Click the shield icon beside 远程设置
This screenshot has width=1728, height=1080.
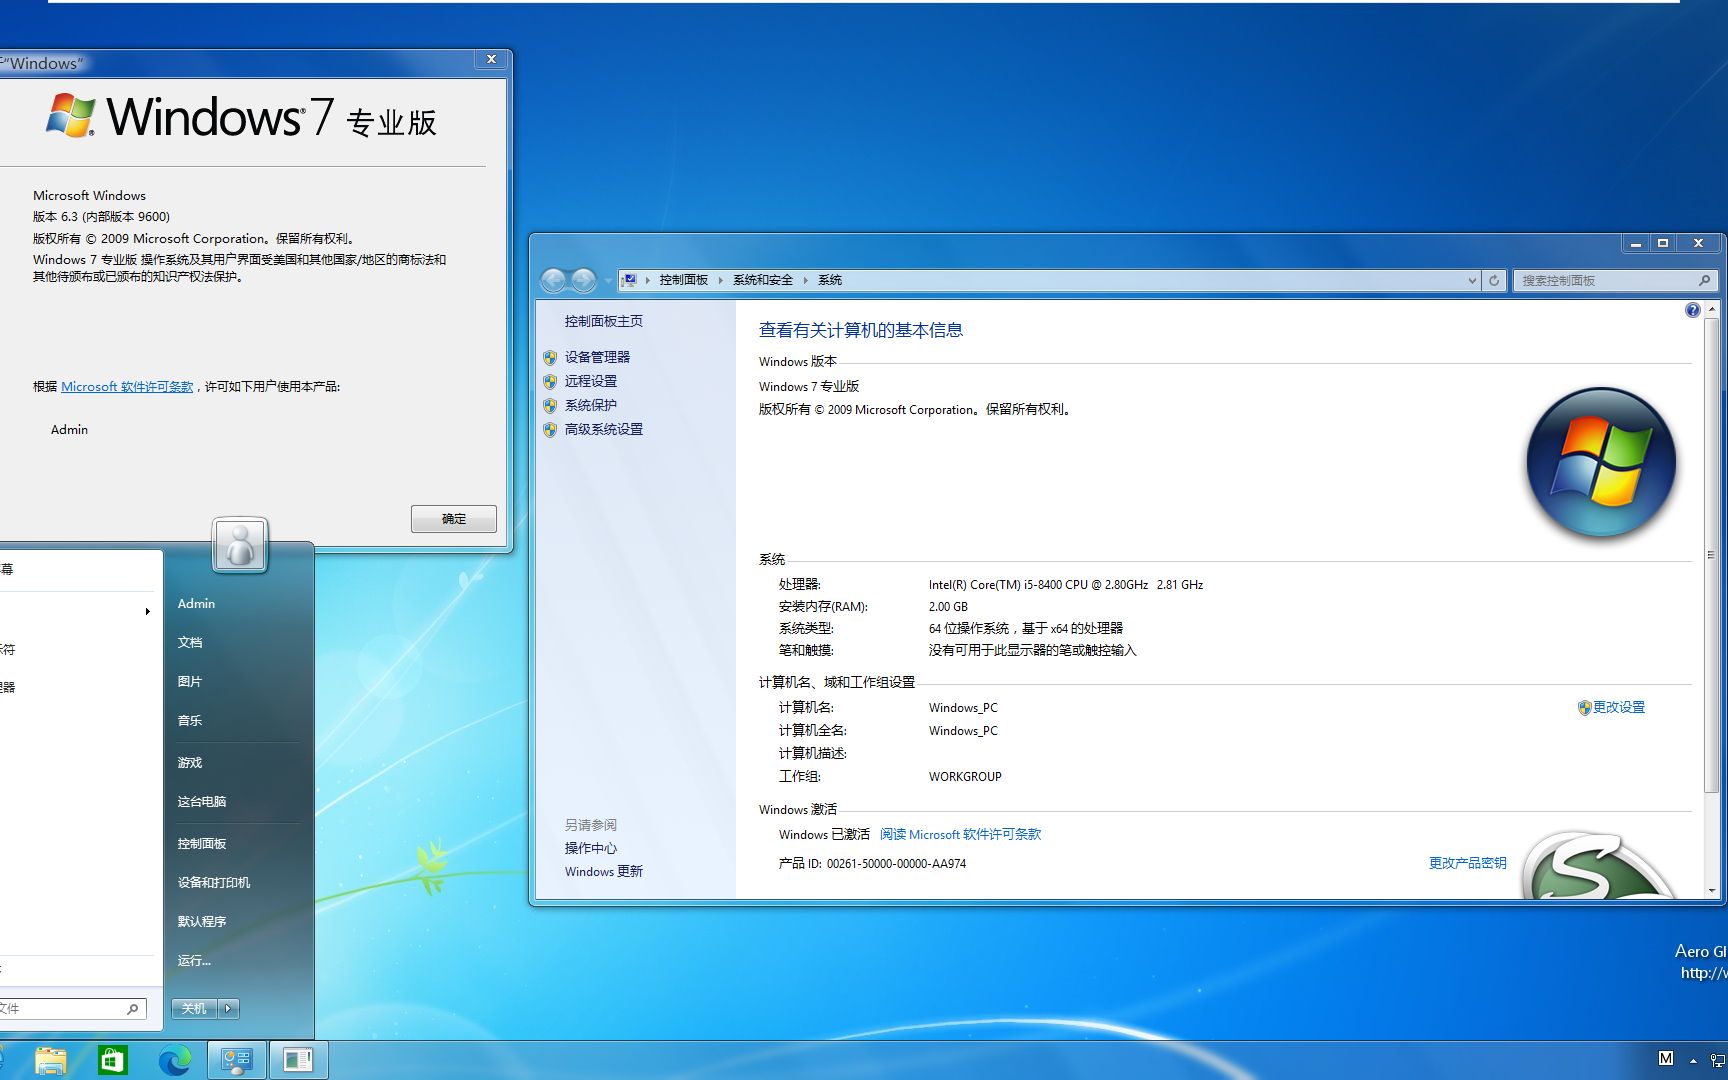[550, 381]
